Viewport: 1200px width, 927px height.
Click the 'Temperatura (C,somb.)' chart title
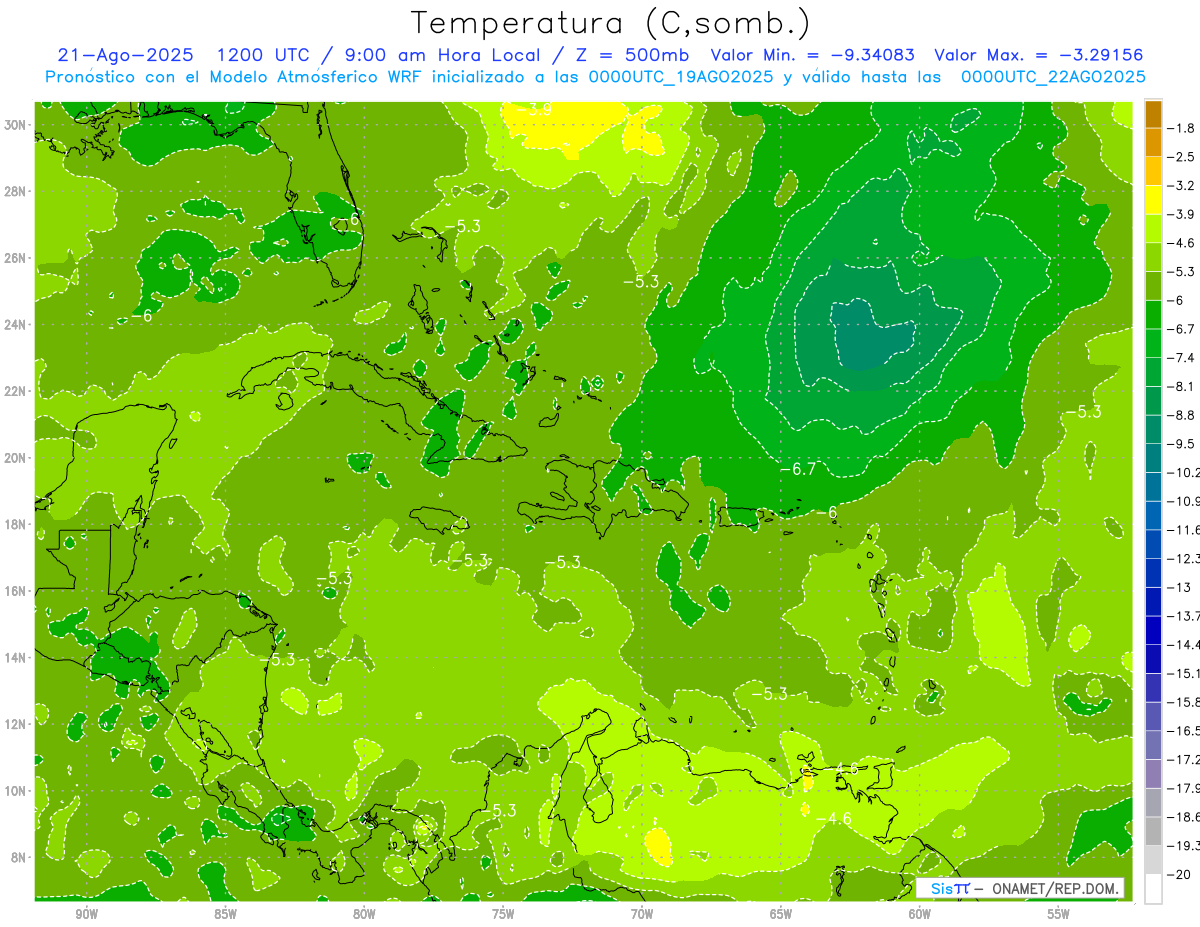point(610,23)
